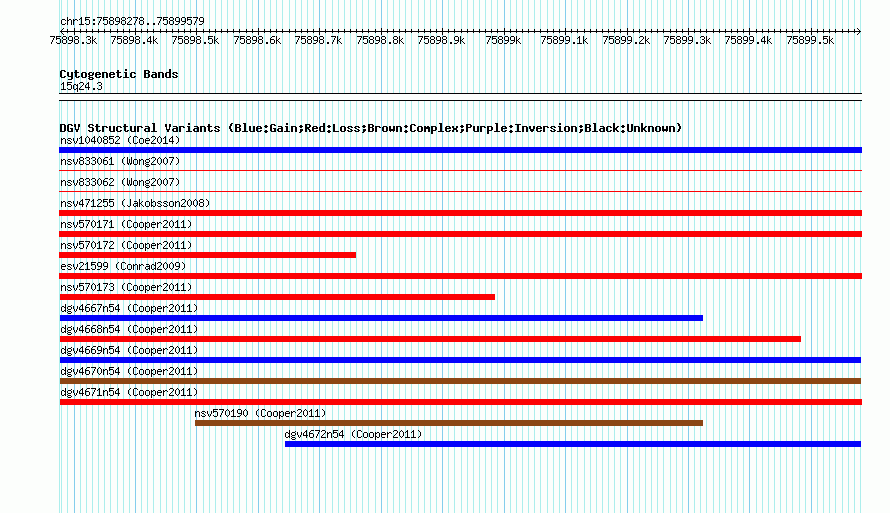Select nsv570190 (Cooper2011) label

(261, 413)
